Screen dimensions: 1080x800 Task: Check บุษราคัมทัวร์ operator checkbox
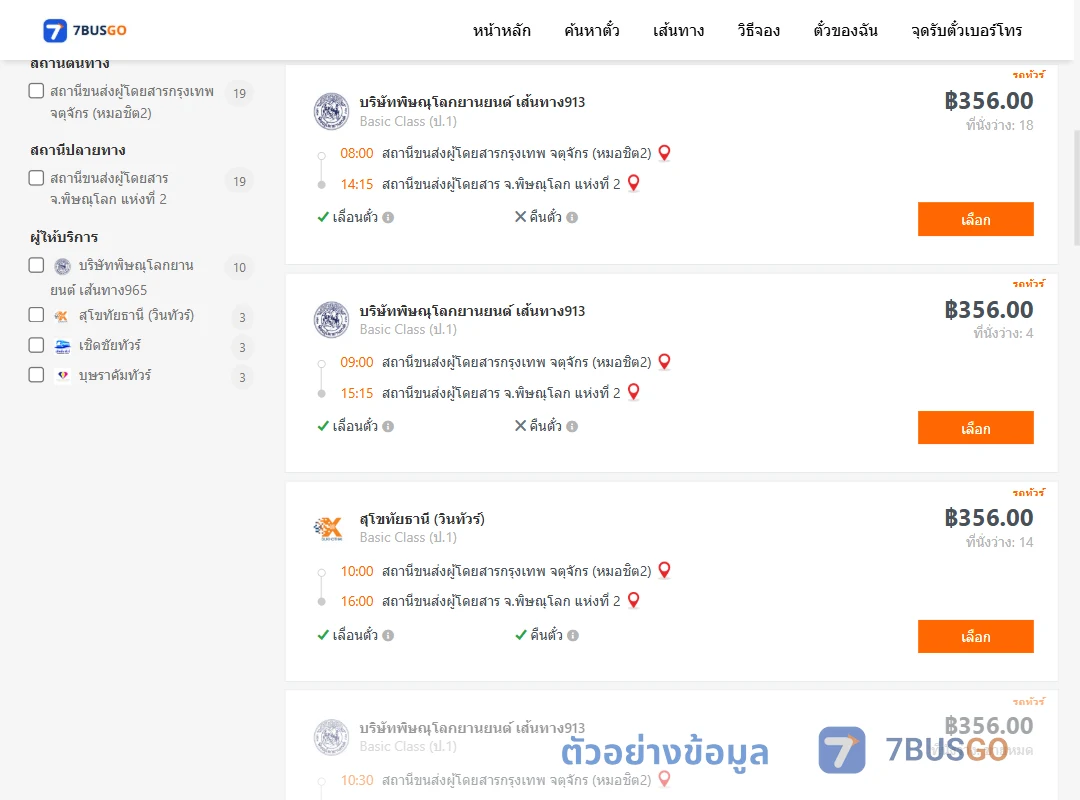pos(37,375)
